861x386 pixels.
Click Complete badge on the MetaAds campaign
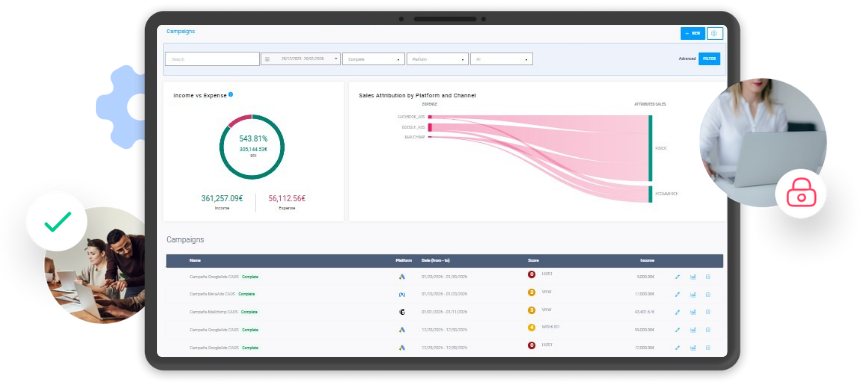(247, 294)
